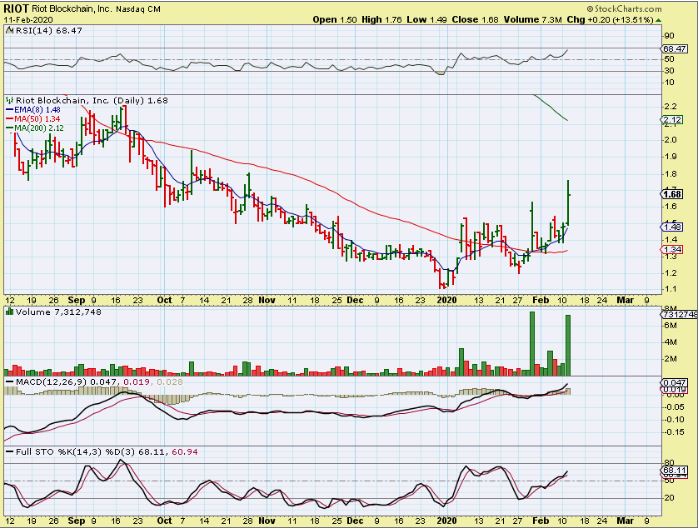Click the 'Mar' label on the bottom stochastic date axis

pos(625,520)
